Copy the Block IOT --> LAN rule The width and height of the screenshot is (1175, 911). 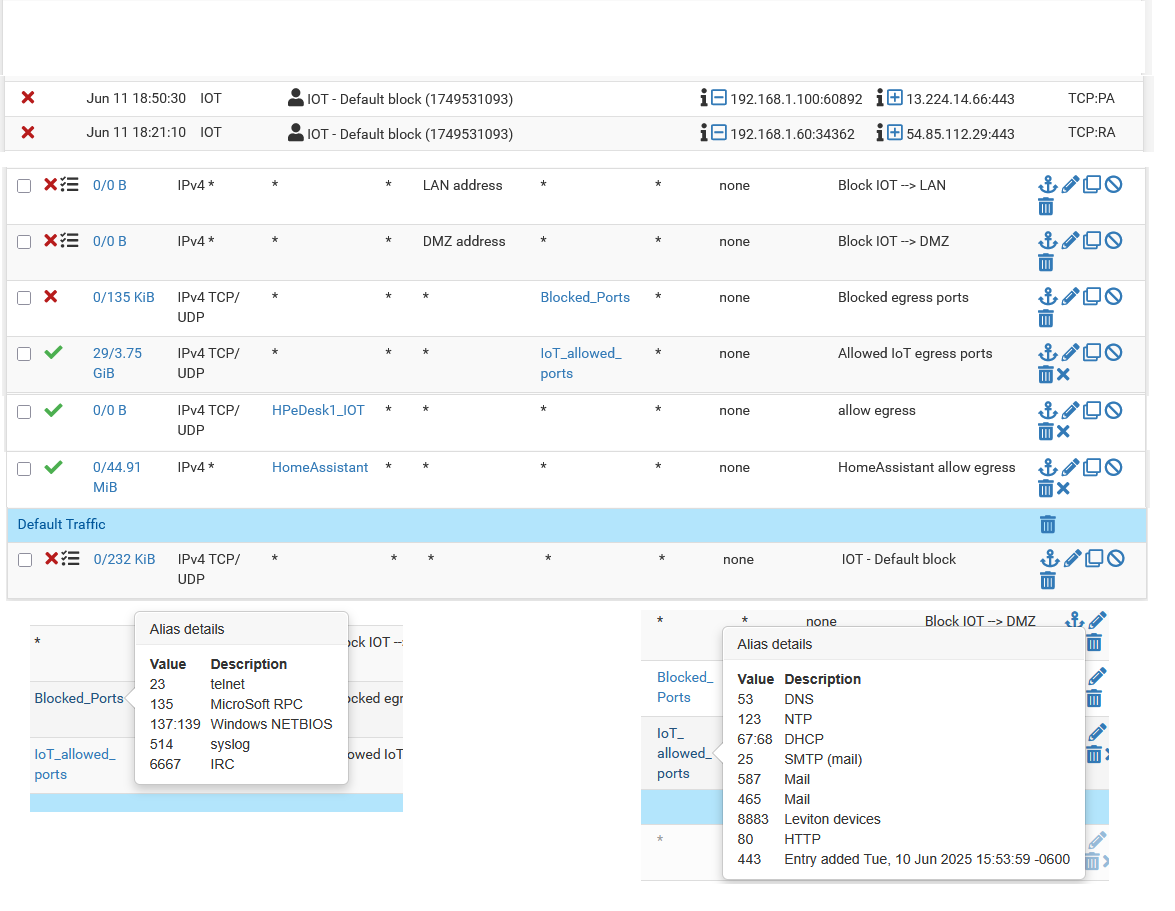point(1092,184)
